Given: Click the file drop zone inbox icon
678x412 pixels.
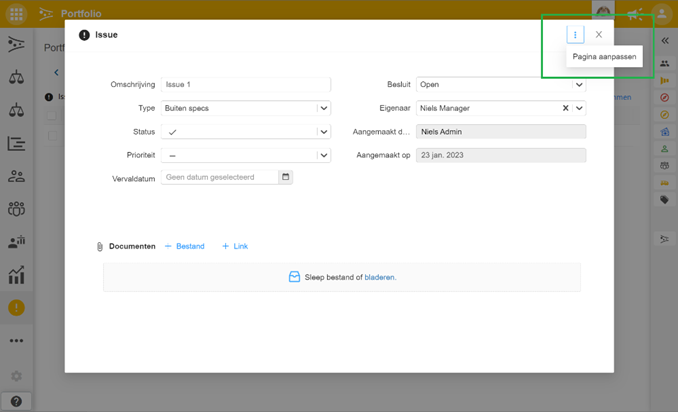Looking at the screenshot, I should click(x=294, y=277).
